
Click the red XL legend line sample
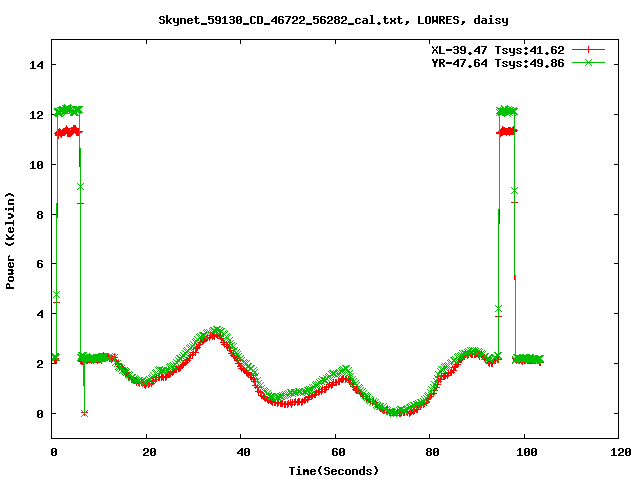588,50
